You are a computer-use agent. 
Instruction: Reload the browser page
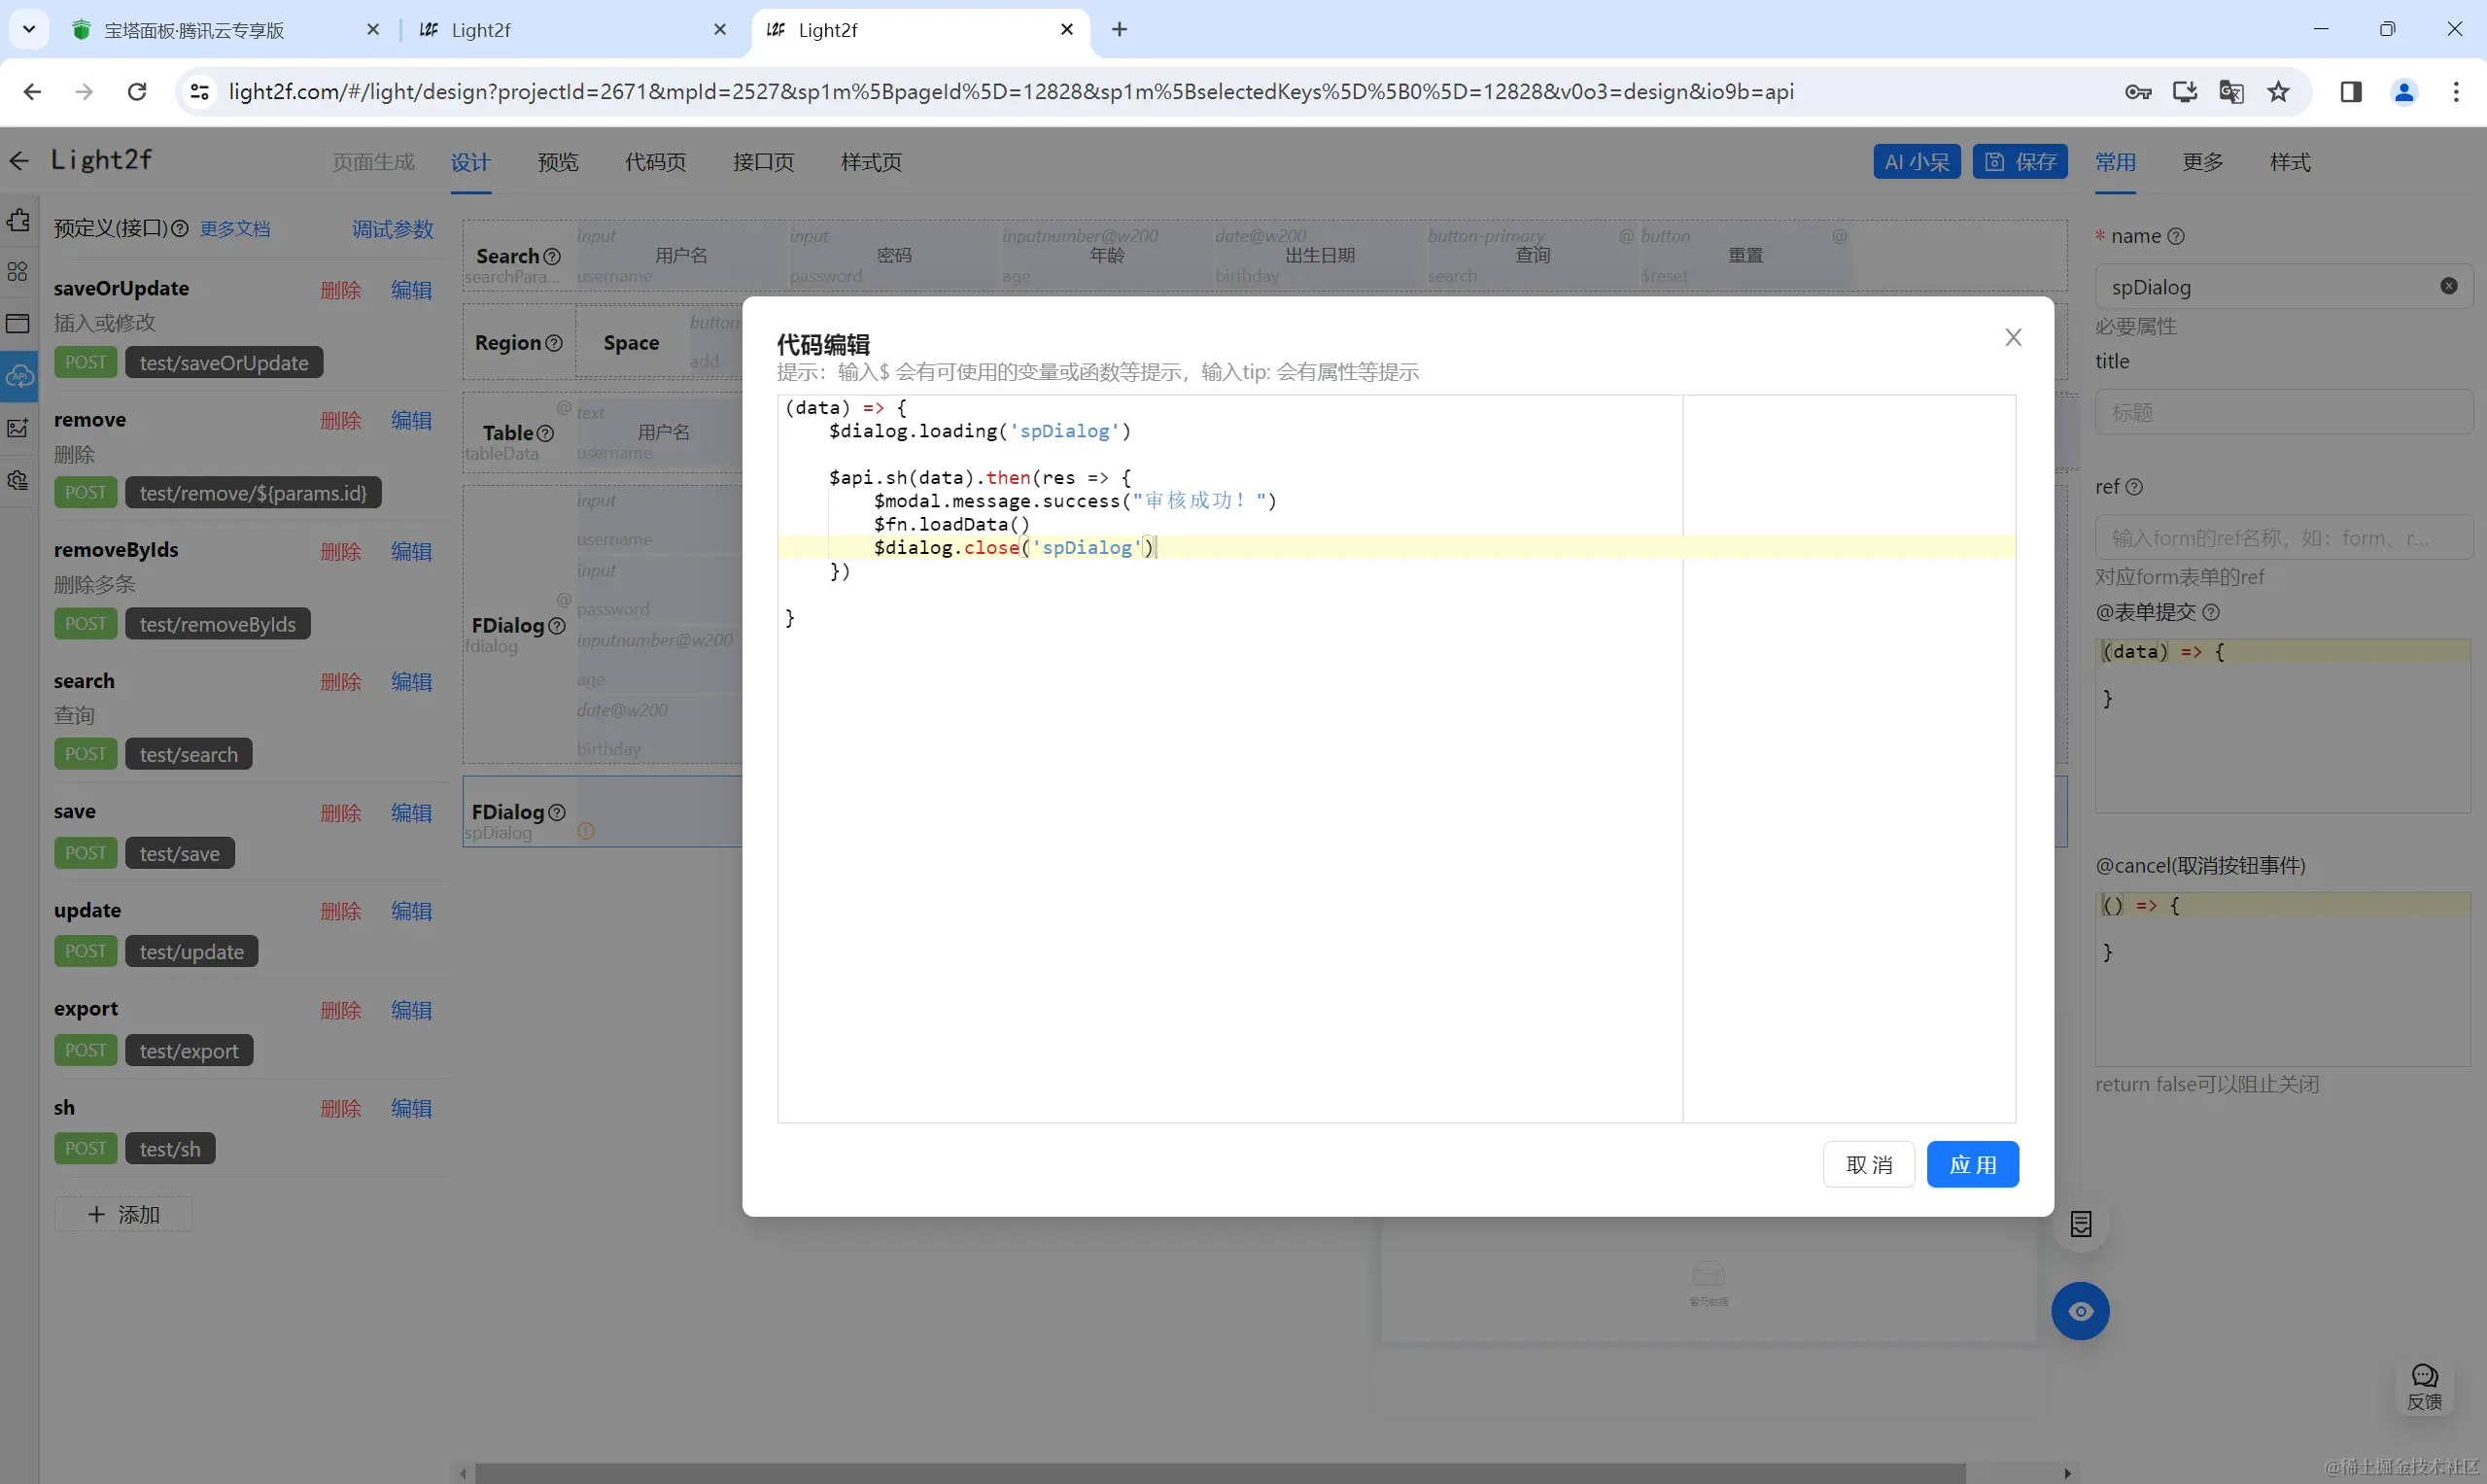click(x=137, y=92)
